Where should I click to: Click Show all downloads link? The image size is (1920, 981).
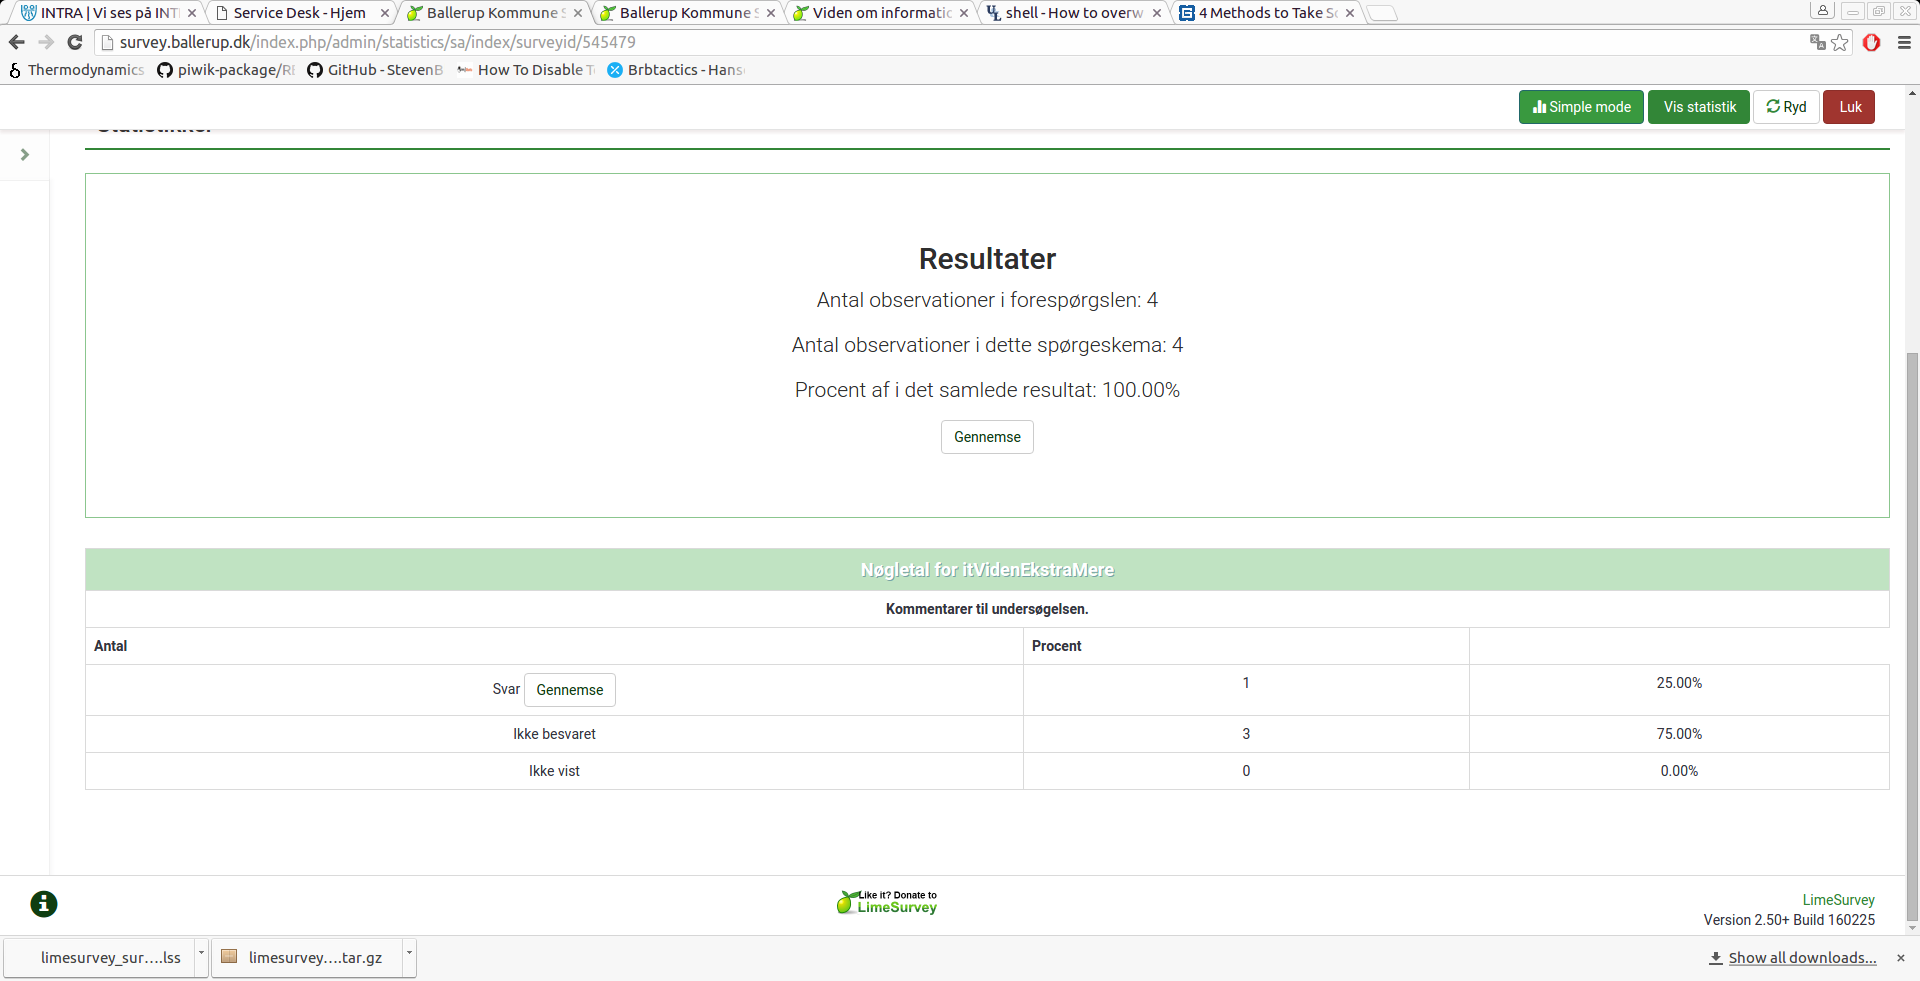[x=1802, y=958]
